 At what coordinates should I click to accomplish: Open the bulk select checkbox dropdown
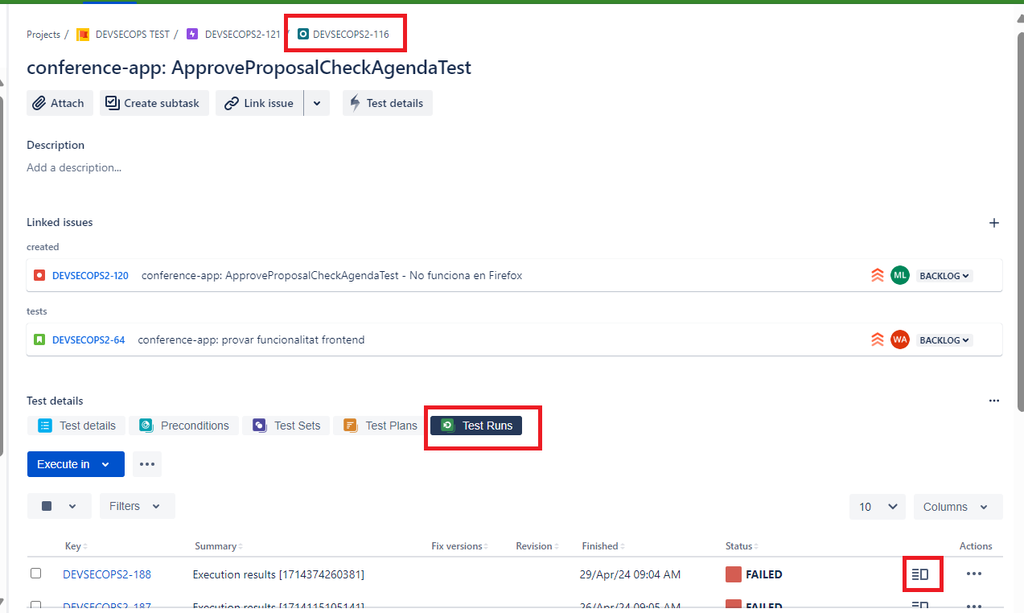(59, 506)
